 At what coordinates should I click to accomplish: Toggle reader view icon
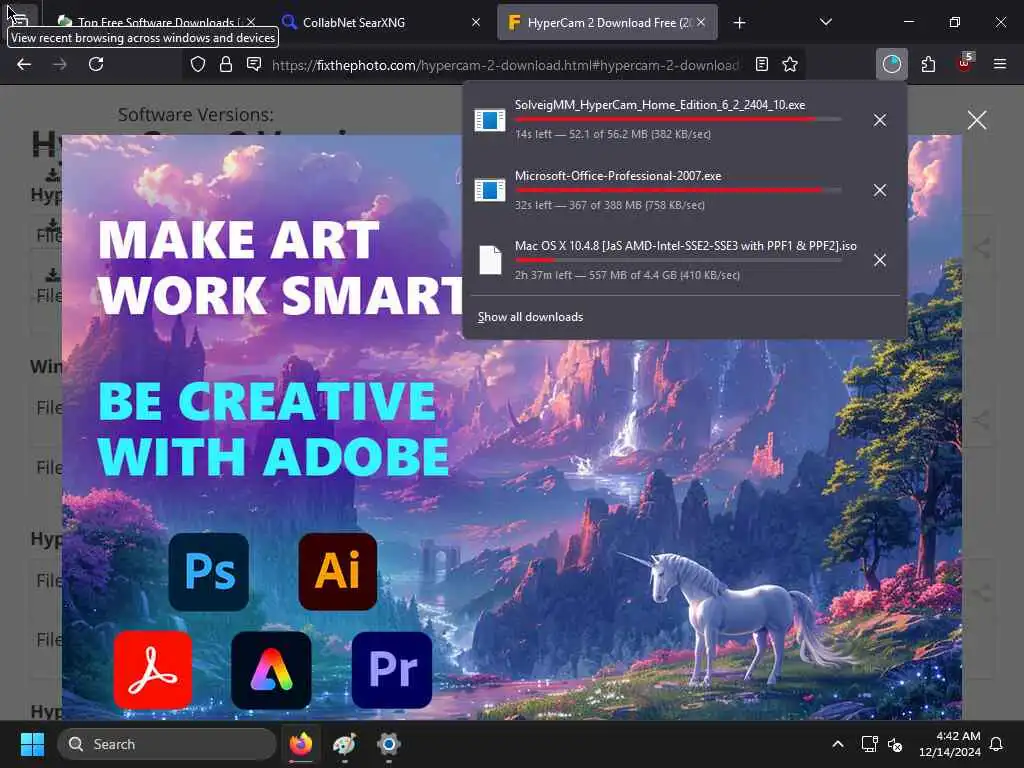tap(761, 64)
